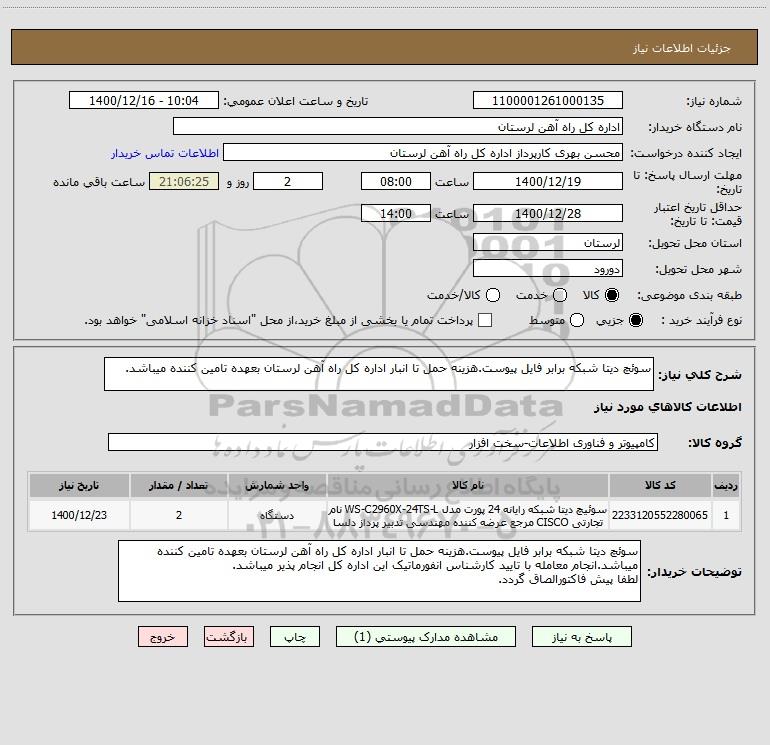
Task: Click the announcement date field 1400/12/16 - 10:04
Action: pyautogui.click(x=144, y=101)
